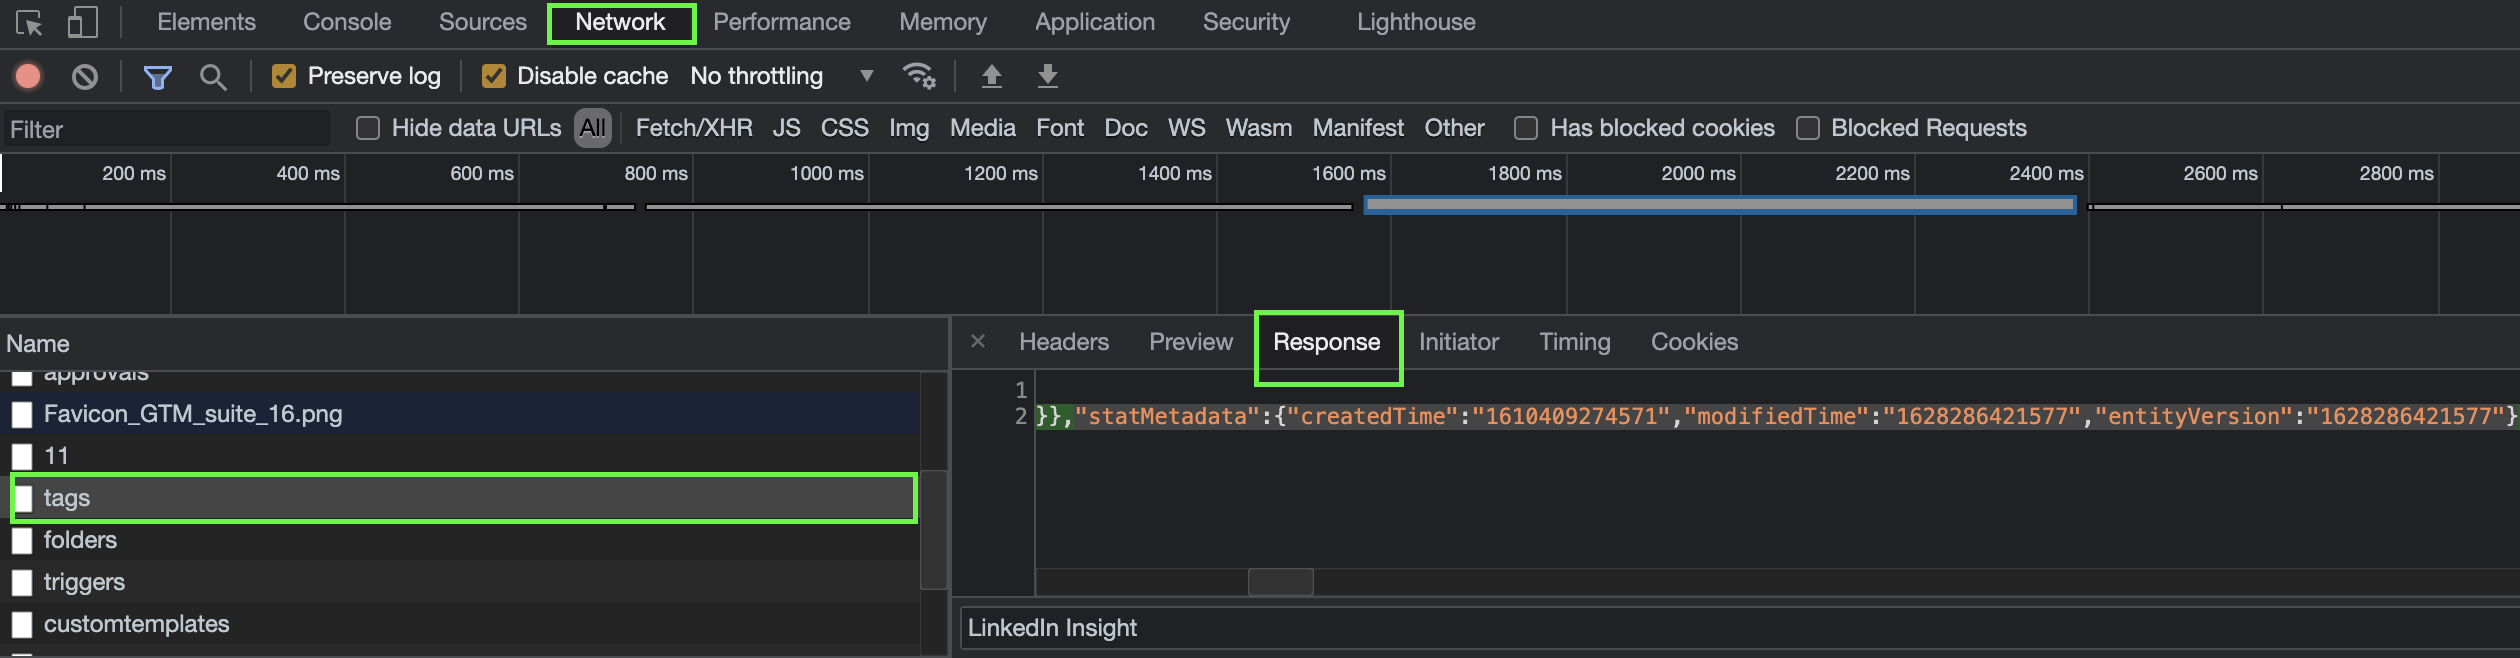Export HAR file with download arrow
Screen dimensions: 2520x658
[x=1047, y=76]
